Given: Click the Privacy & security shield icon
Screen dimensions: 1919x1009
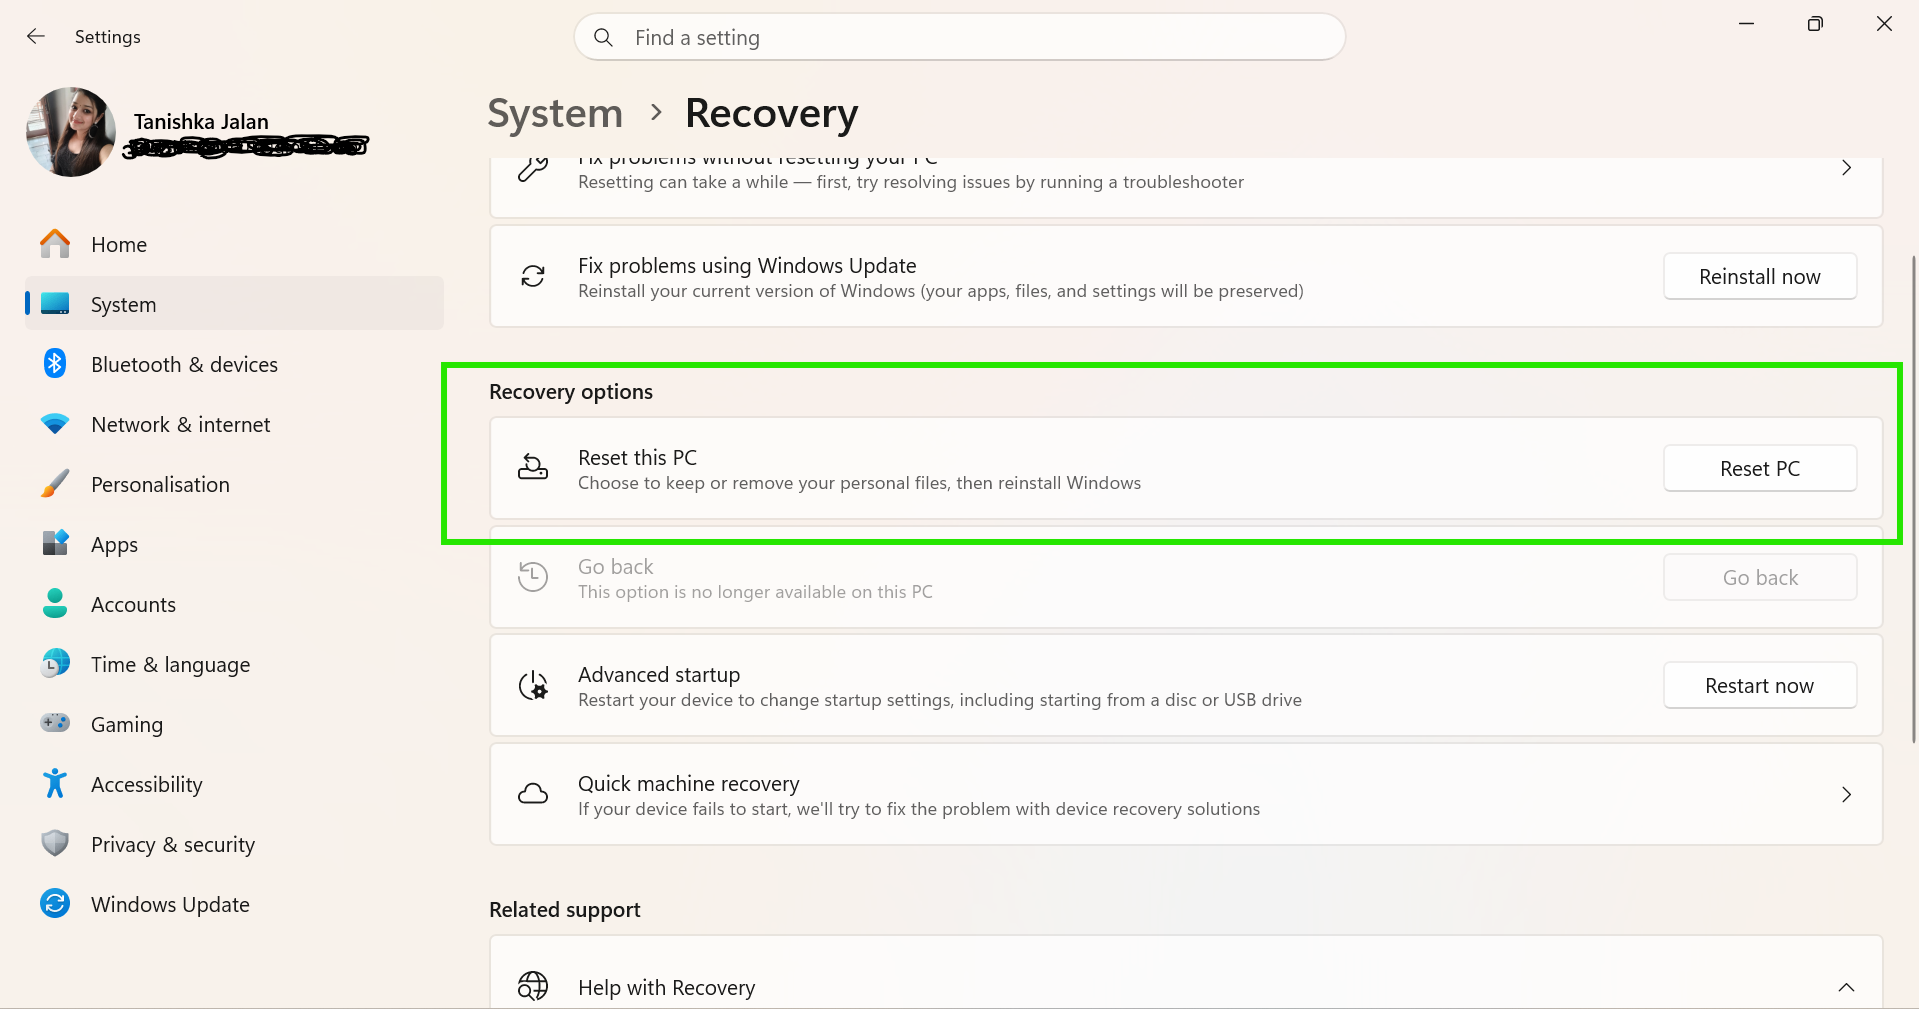Looking at the screenshot, I should pyautogui.click(x=55, y=843).
